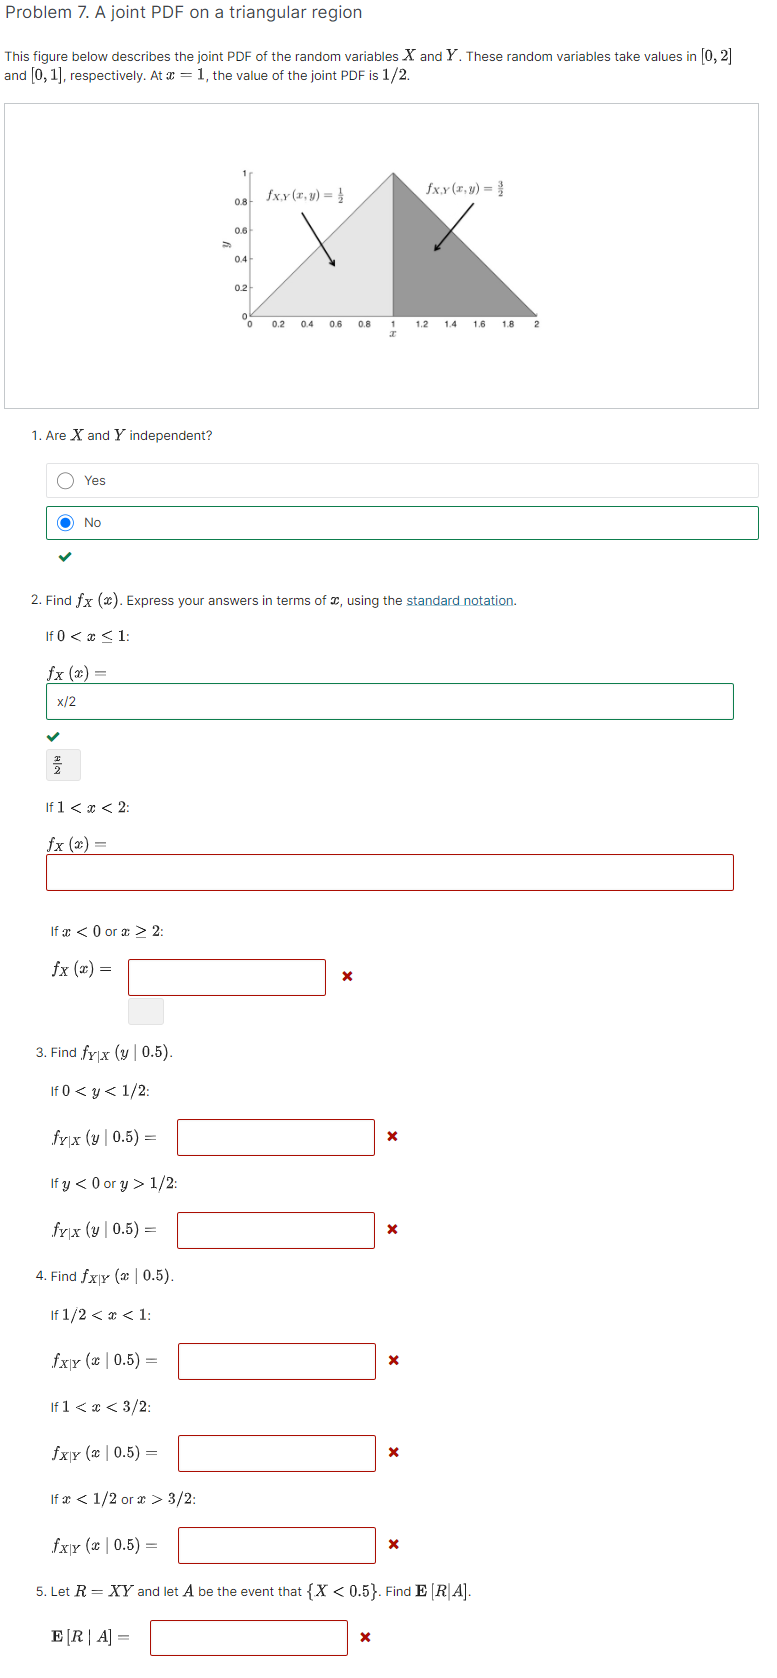
Task: Click the input field for fX(x) when 1<x<2
Action: (390, 872)
